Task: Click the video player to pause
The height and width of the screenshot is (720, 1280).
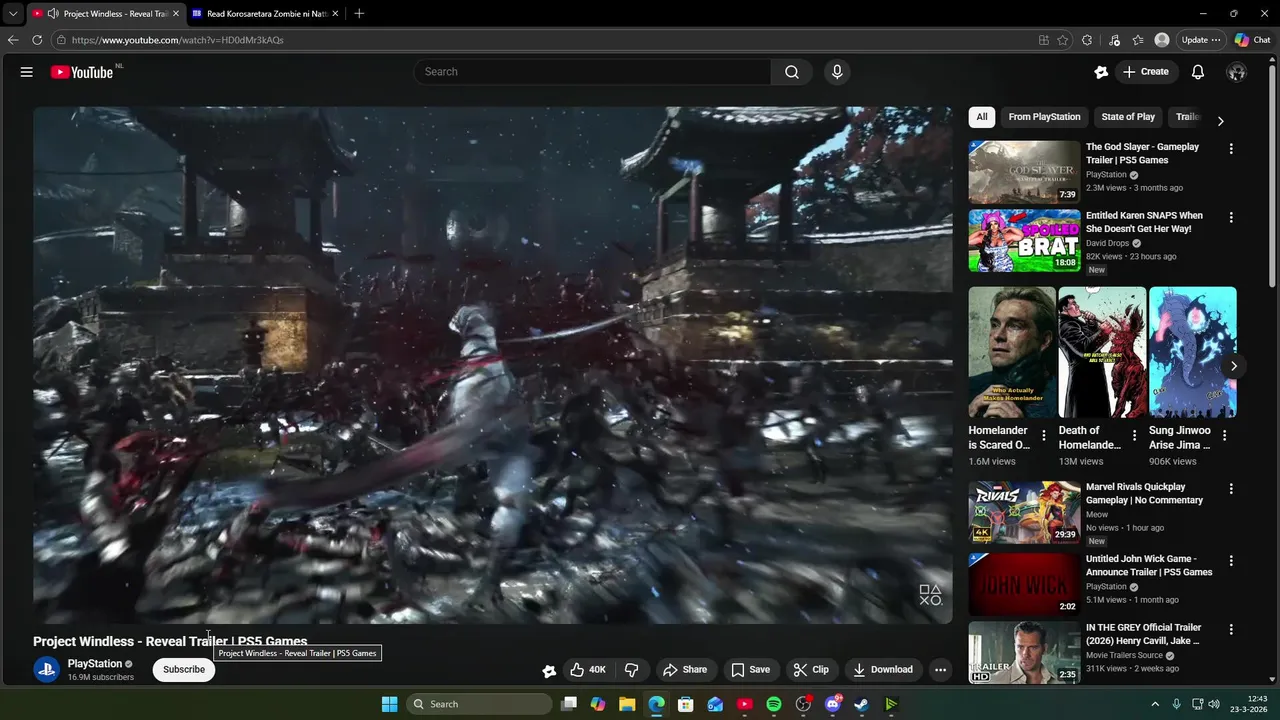Action: pyautogui.click(x=492, y=365)
